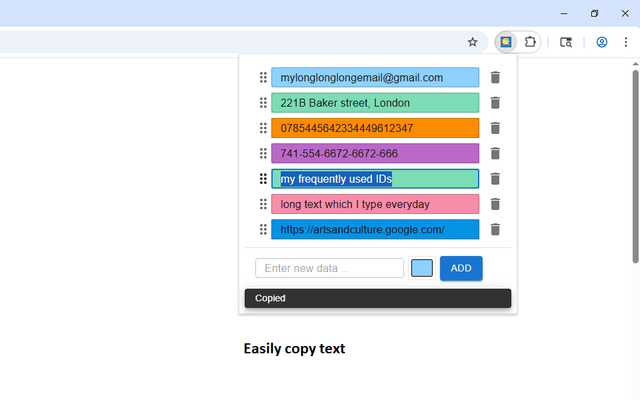Pick a color from the blue swatch
This screenshot has height=400, width=640.
(422, 268)
